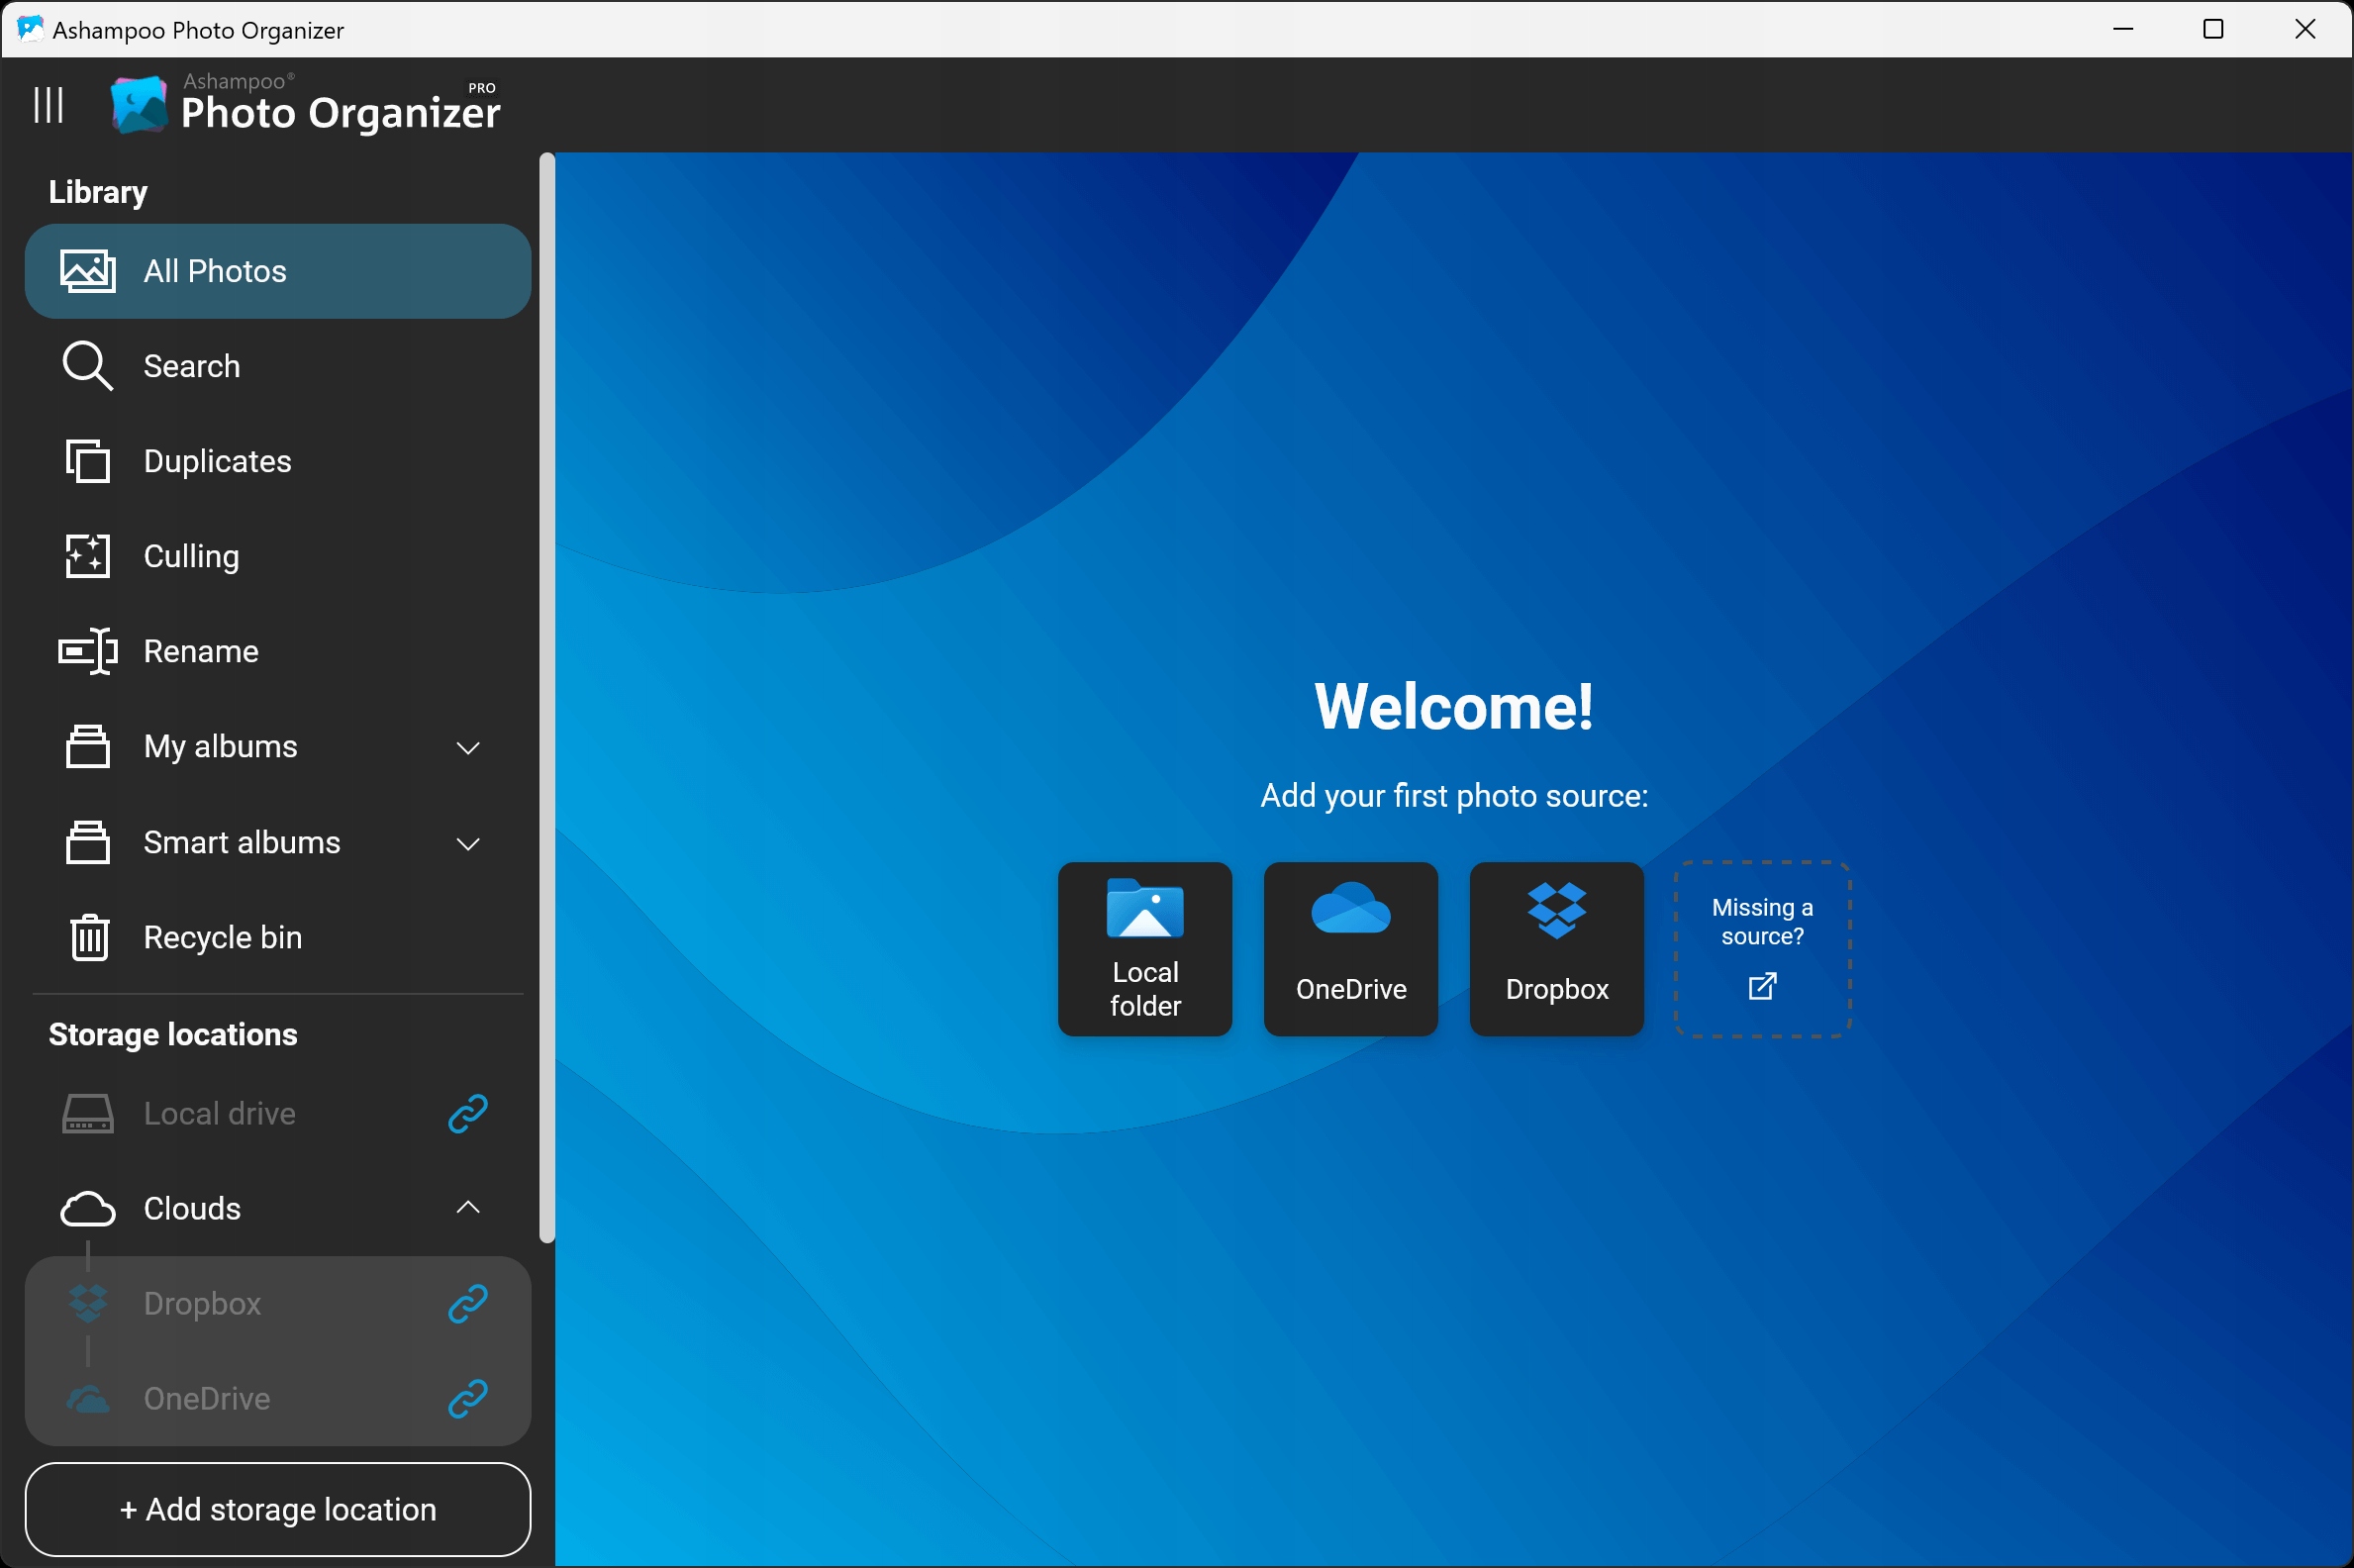Expand the Smart albums chevron
The image size is (2354, 1568).
coord(467,843)
